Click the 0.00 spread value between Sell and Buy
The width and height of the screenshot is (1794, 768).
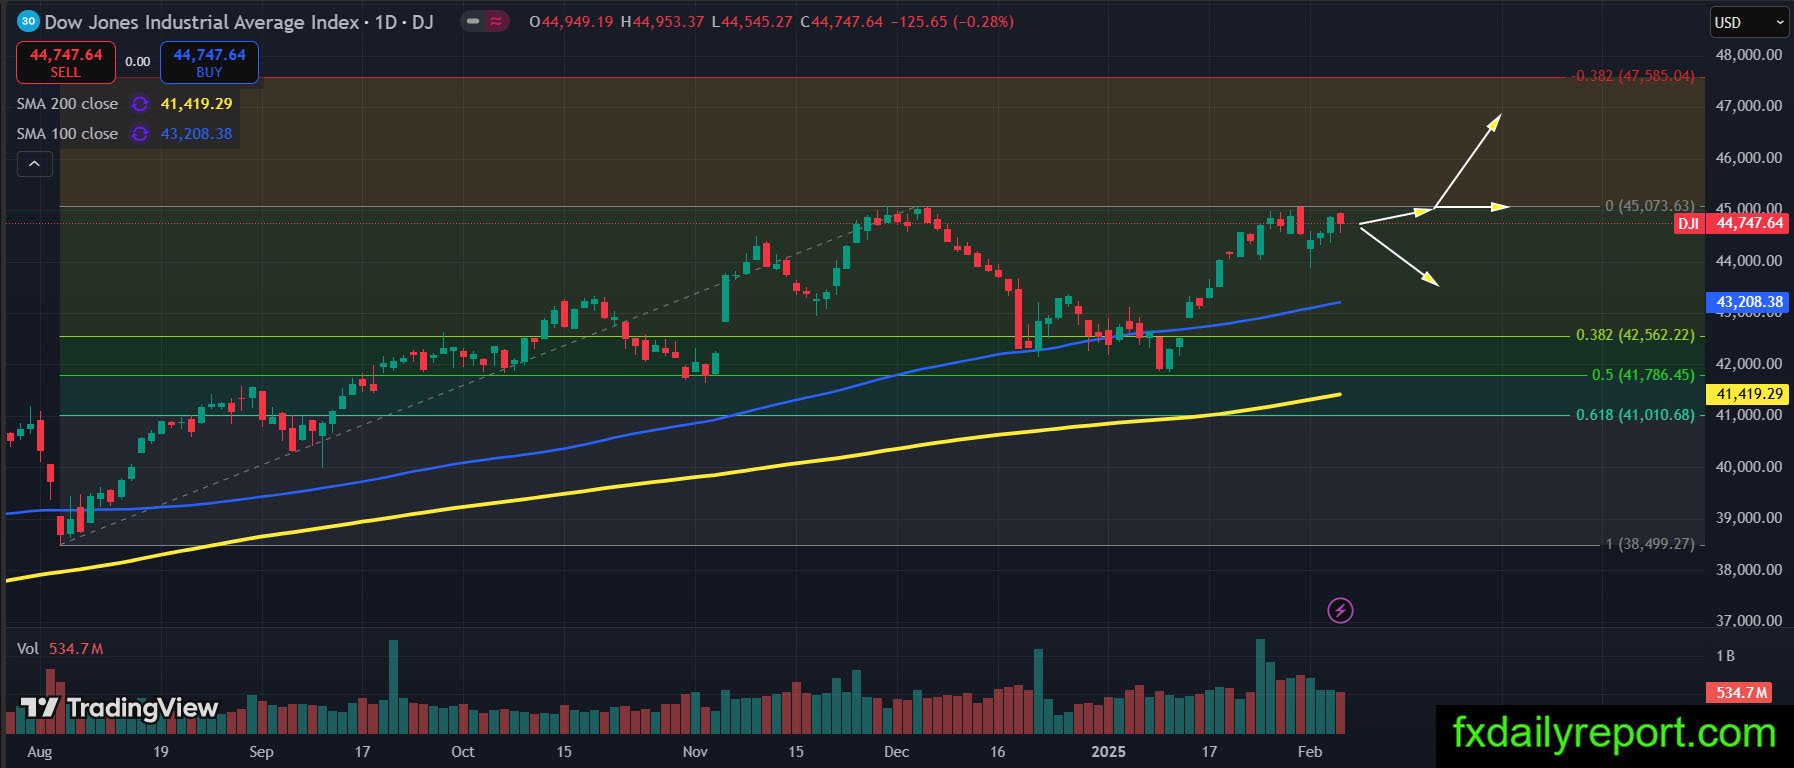(138, 62)
